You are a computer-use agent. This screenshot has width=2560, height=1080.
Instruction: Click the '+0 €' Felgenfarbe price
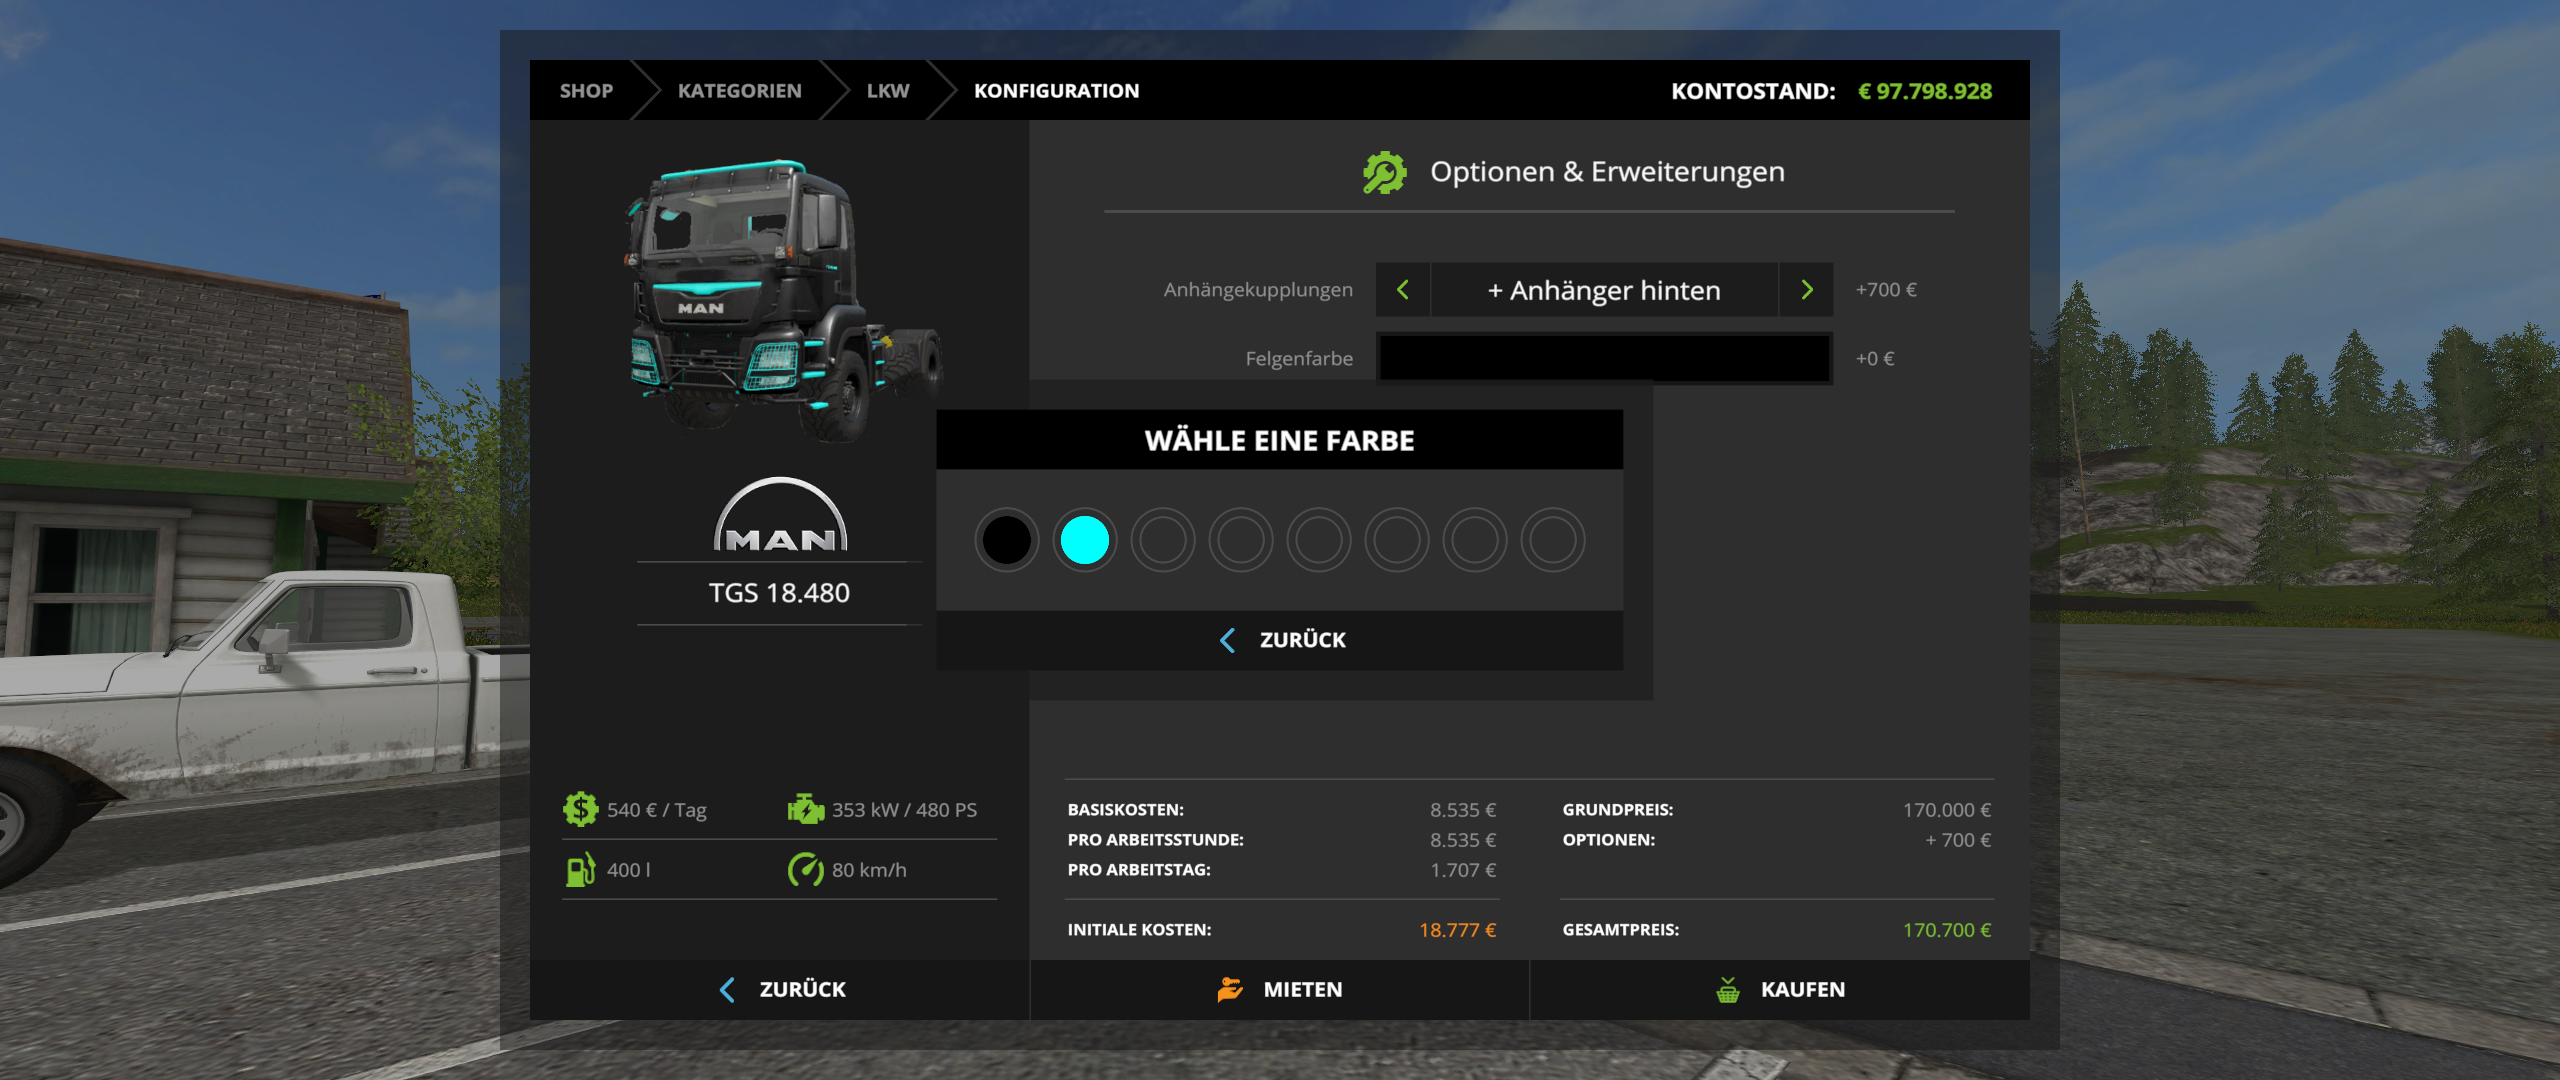point(1875,358)
